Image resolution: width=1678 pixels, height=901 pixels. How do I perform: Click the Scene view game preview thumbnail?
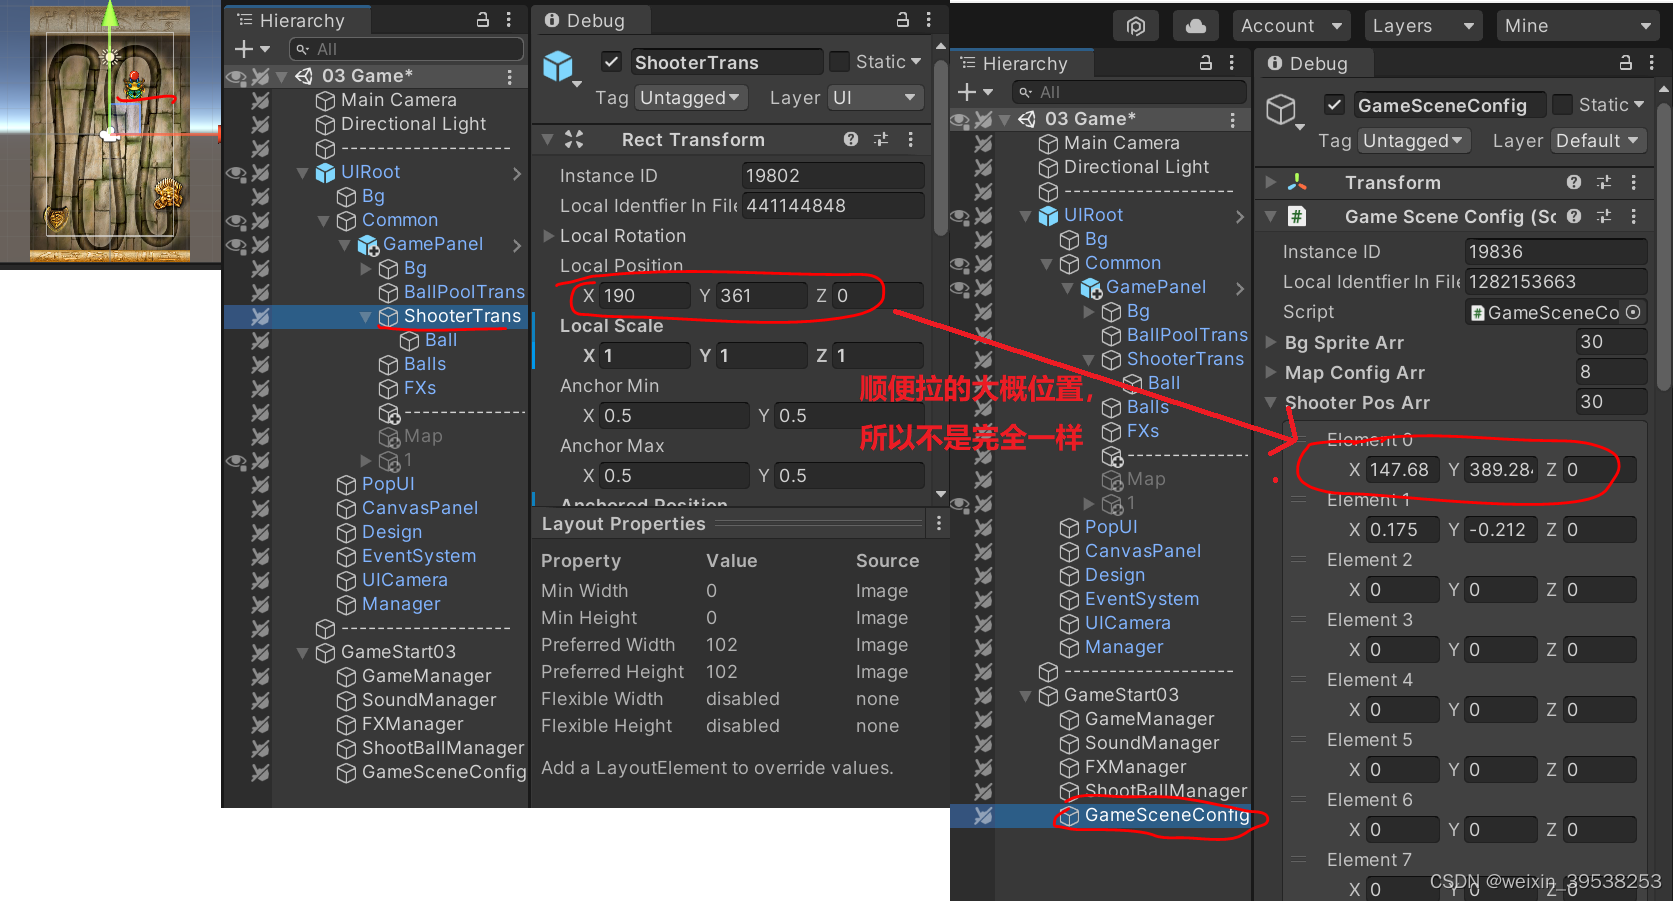tap(110, 134)
